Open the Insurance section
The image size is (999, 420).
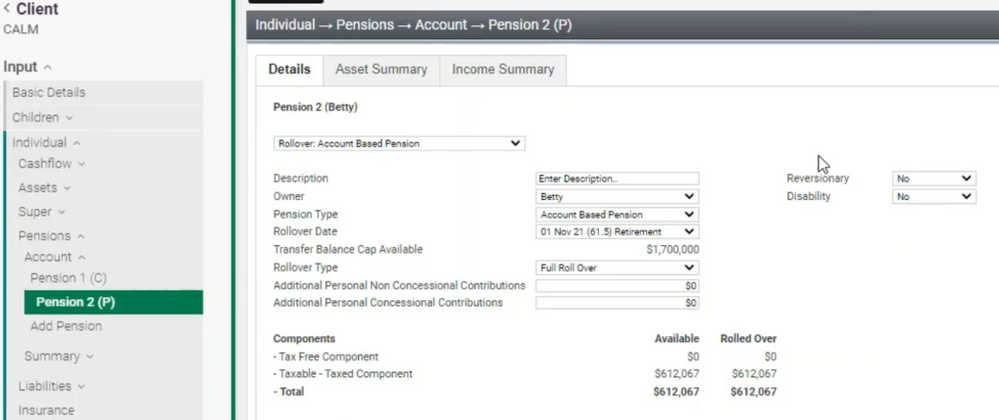point(46,410)
